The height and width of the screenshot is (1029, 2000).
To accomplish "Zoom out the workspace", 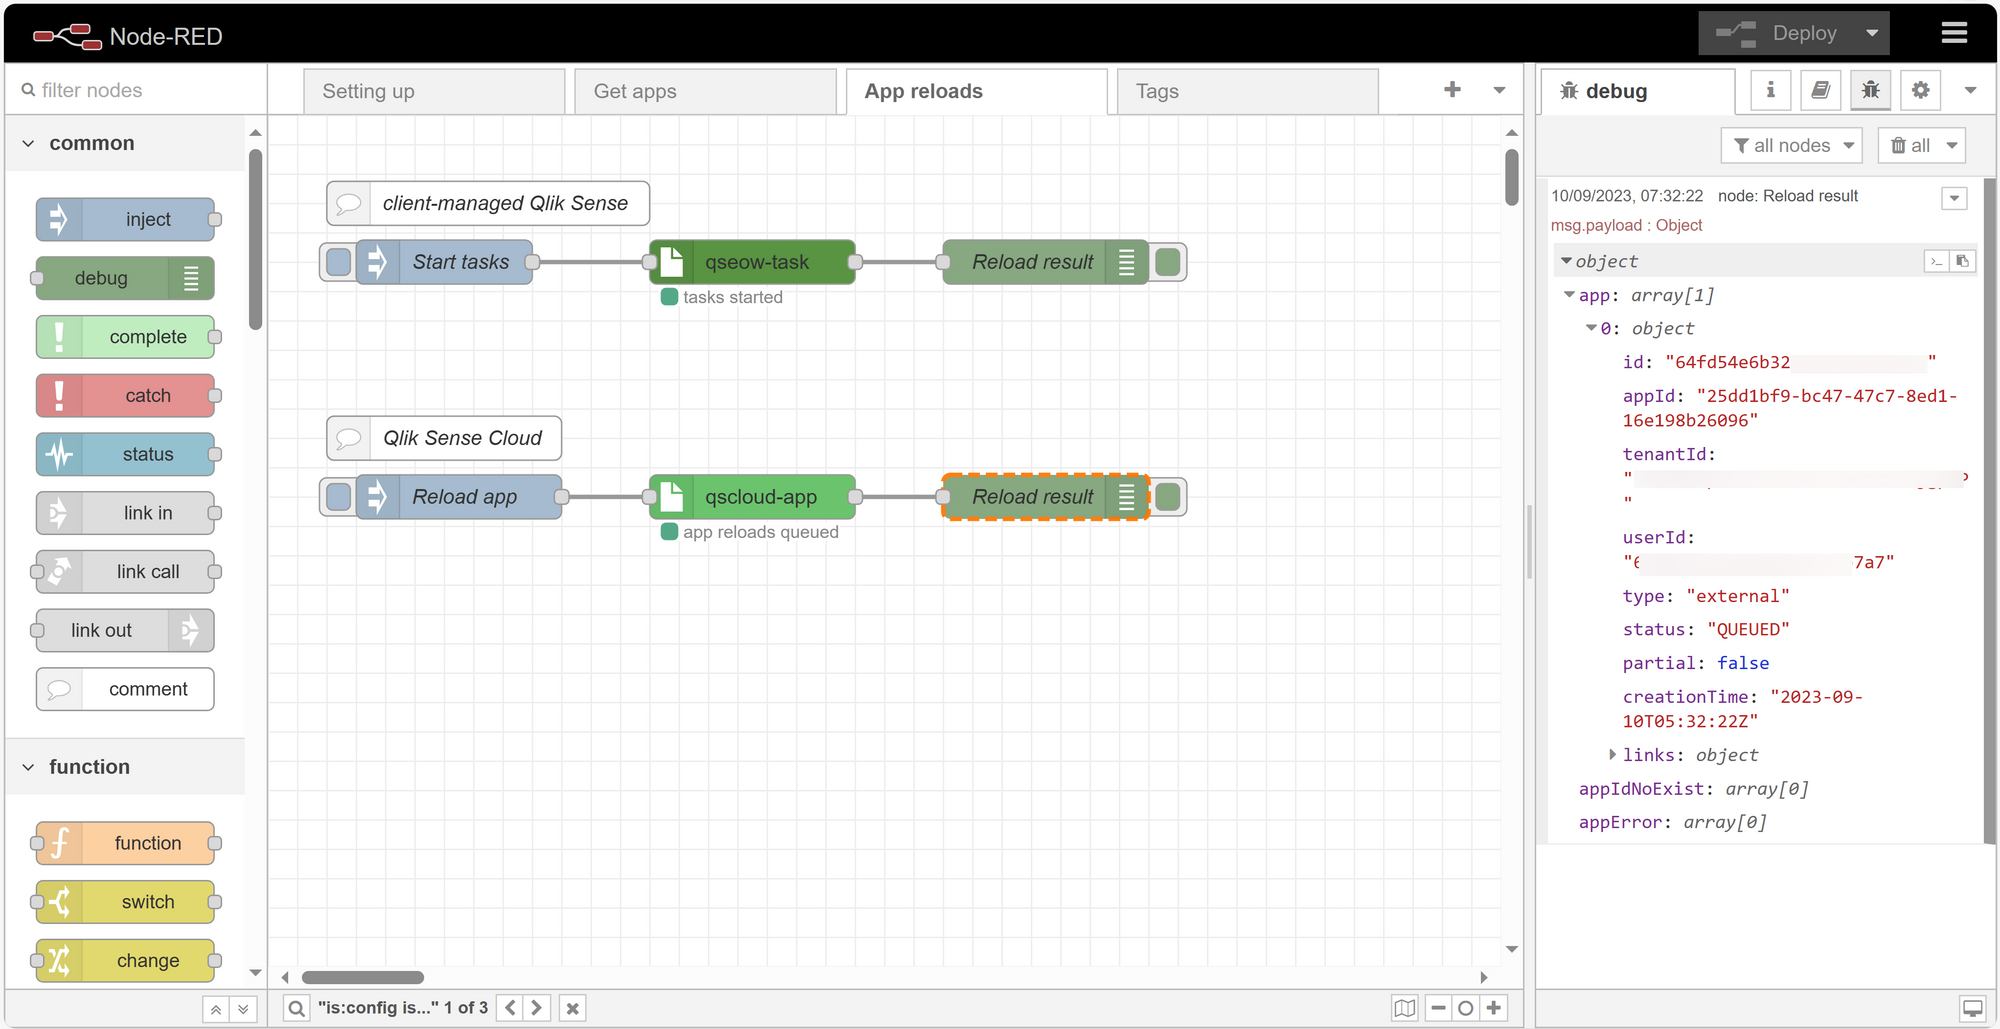I will point(1438,1008).
